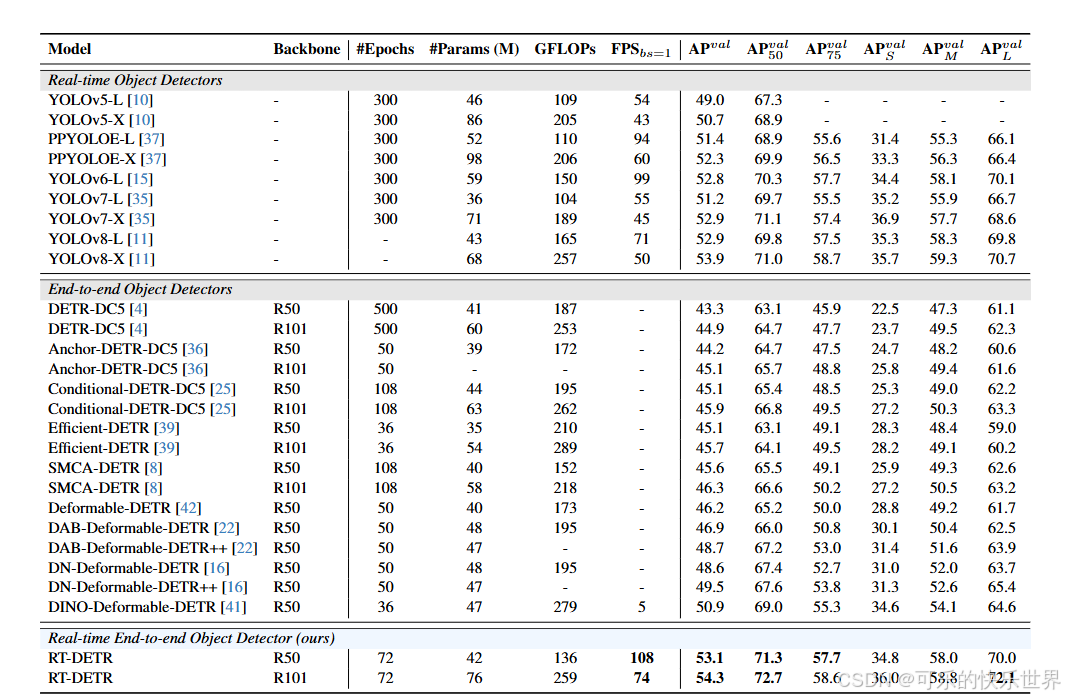Select the Real-time Object Detectors section heading
The height and width of the screenshot is (697, 1065).
tap(135, 80)
